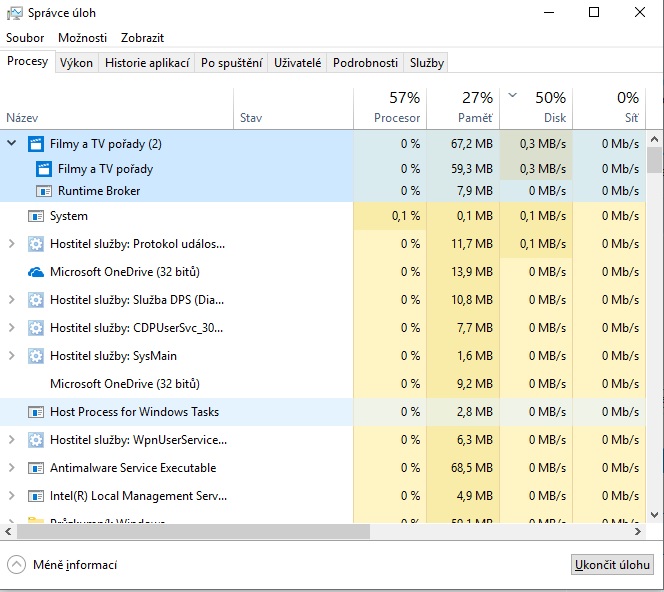Click the horizontal scrollbar left arrow

[8, 531]
